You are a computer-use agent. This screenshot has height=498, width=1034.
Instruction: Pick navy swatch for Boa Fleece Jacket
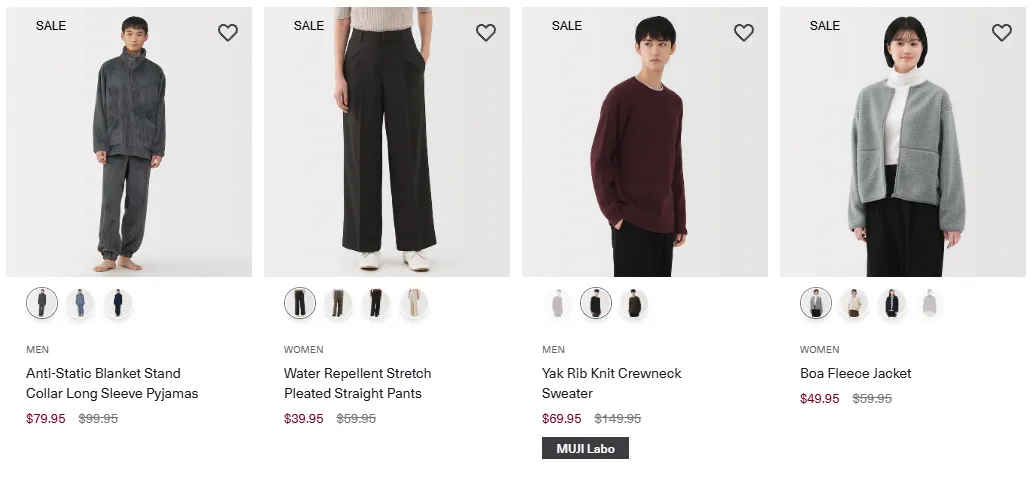click(892, 303)
